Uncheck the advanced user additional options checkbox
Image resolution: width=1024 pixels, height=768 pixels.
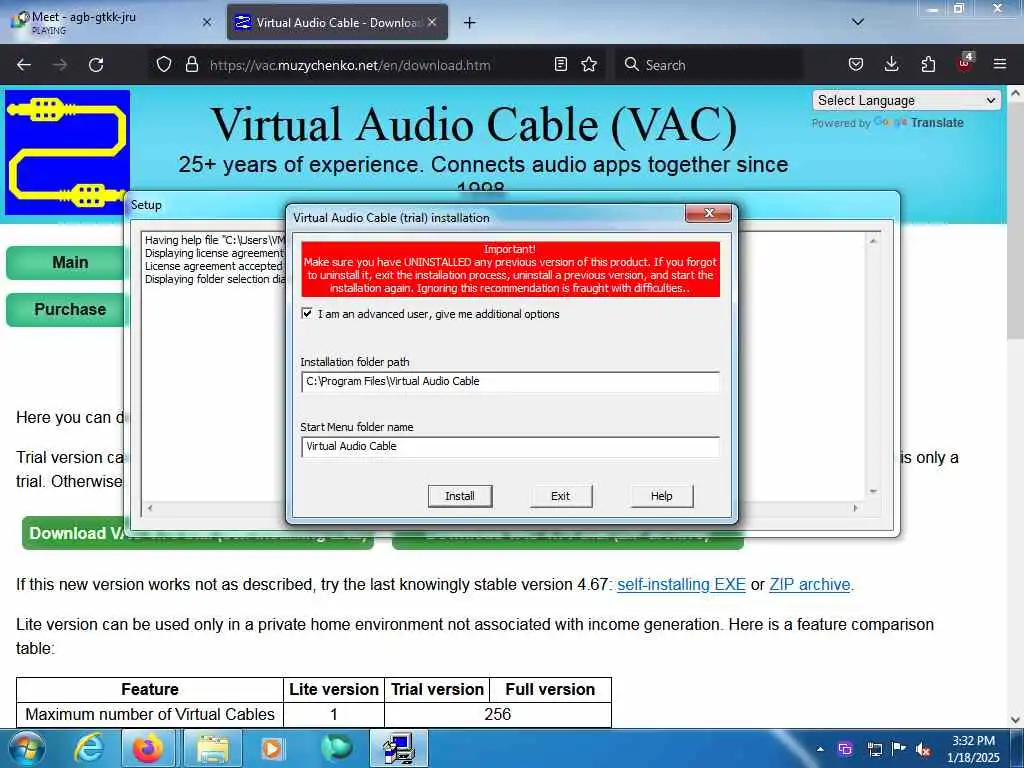[x=307, y=313]
